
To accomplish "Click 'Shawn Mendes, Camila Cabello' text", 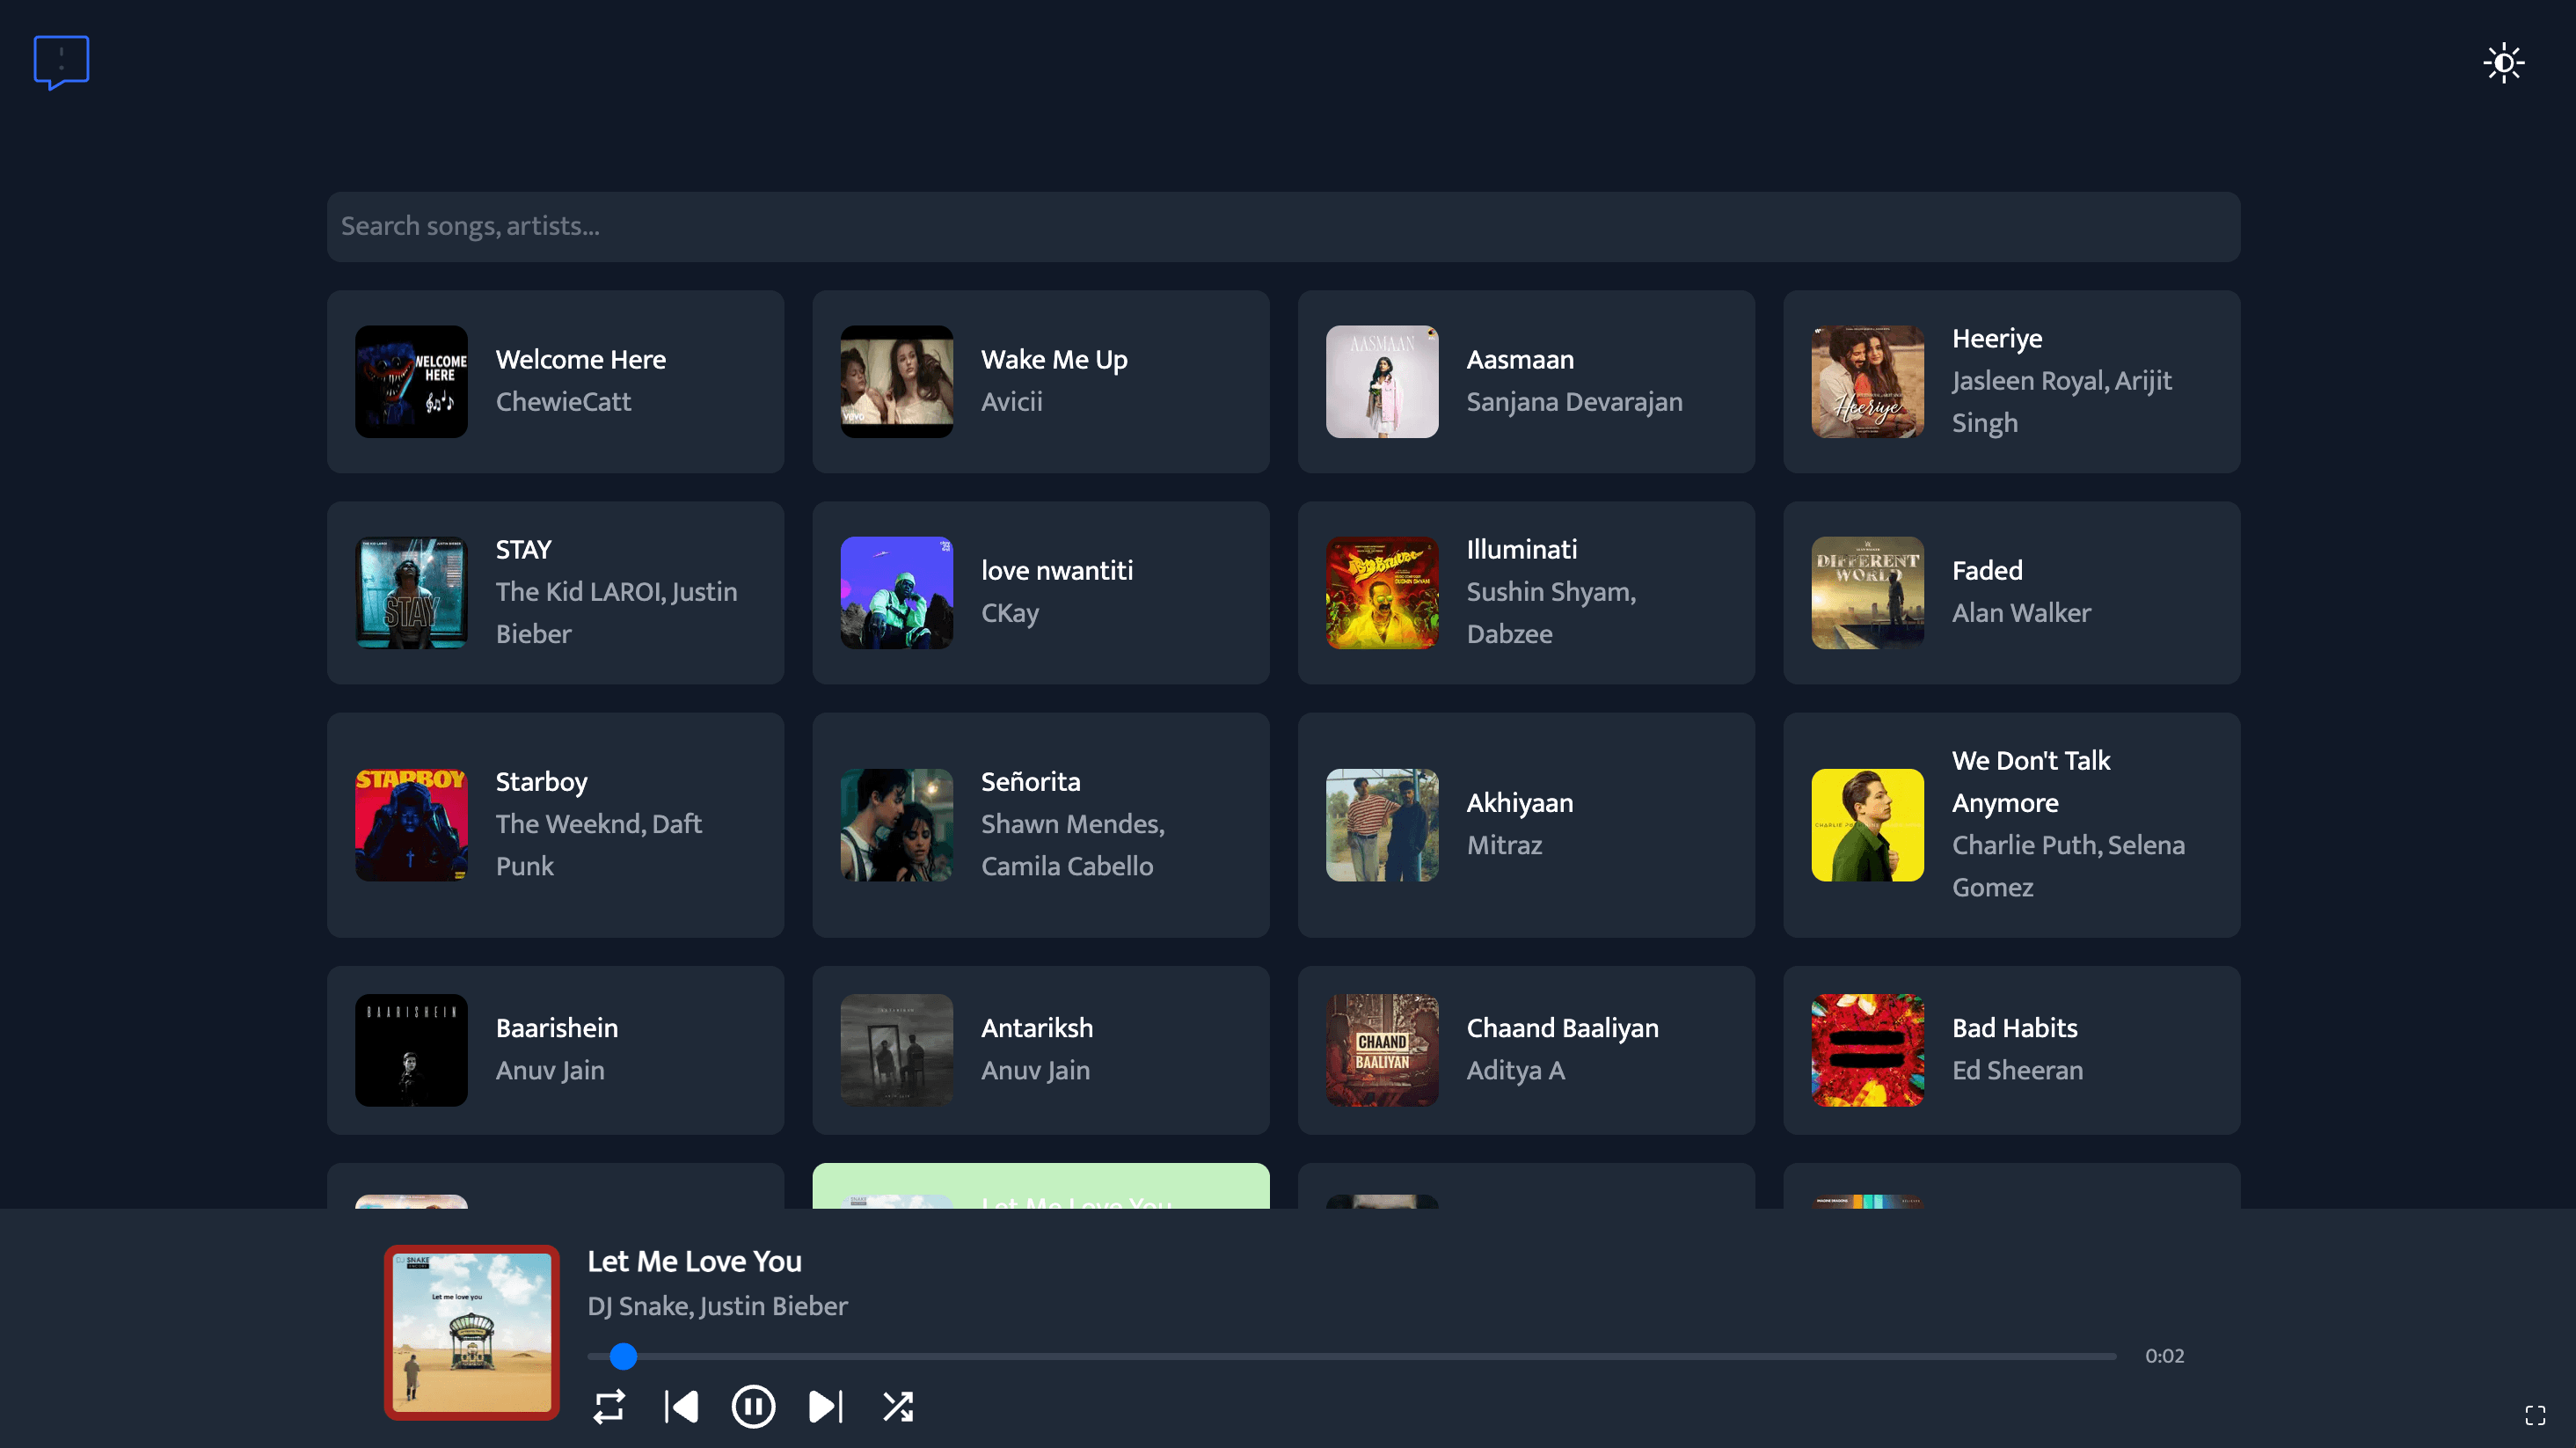I will [1072, 845].
